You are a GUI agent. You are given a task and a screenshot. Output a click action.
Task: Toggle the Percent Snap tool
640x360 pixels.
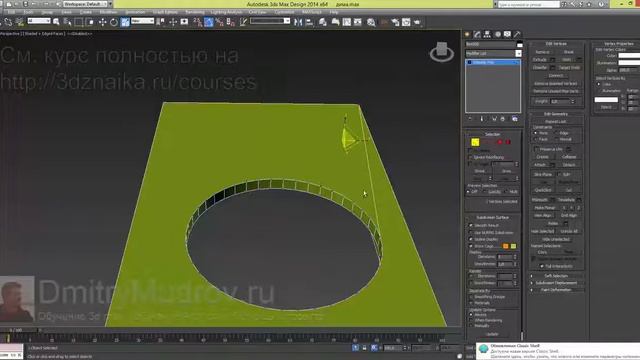pos(220,22)
